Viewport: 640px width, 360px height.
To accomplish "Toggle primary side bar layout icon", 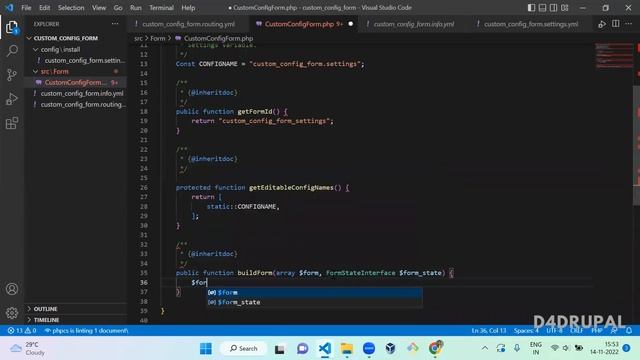I will point(531,7).
